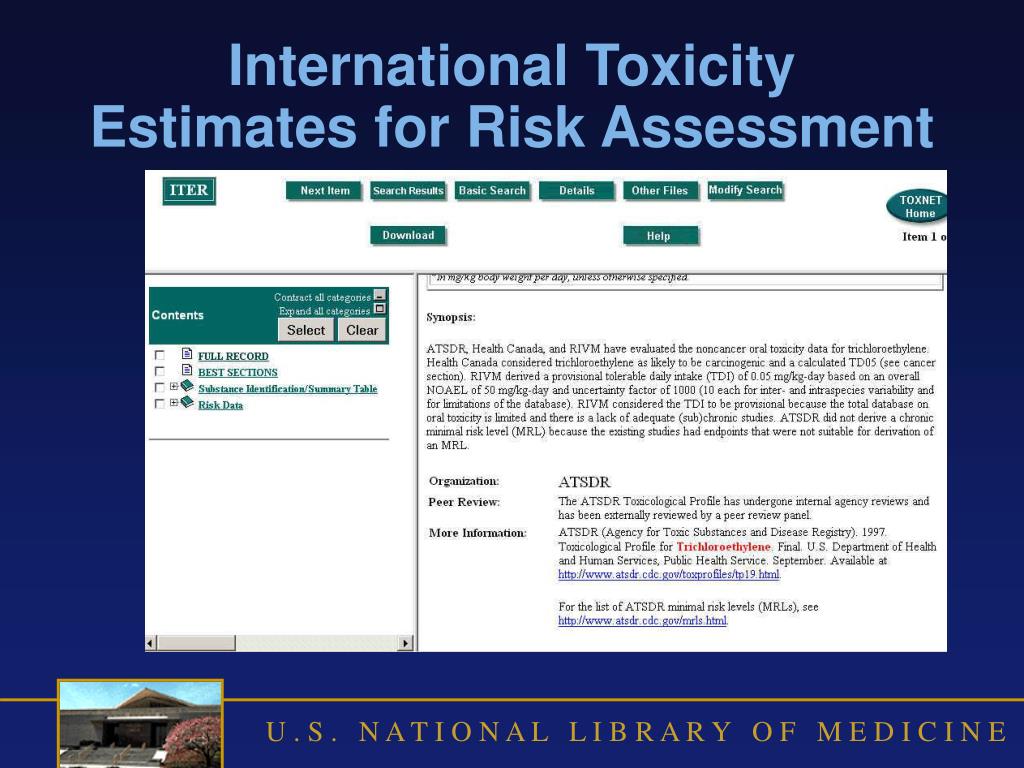Open the atsdr.cdc.gov toxprofiles tp19 link
This screenshot has width=1024, height=768.
coord(669,575)
